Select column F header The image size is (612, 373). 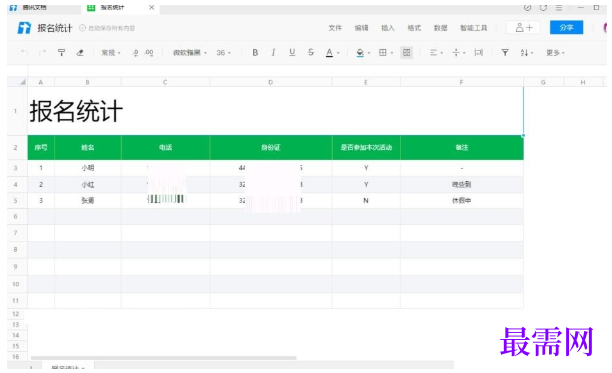pyautogui.click(x=462, y=82)
